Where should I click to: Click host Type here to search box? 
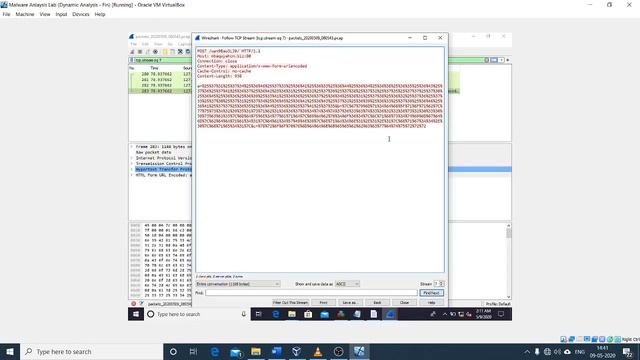(x=91, y=351)
